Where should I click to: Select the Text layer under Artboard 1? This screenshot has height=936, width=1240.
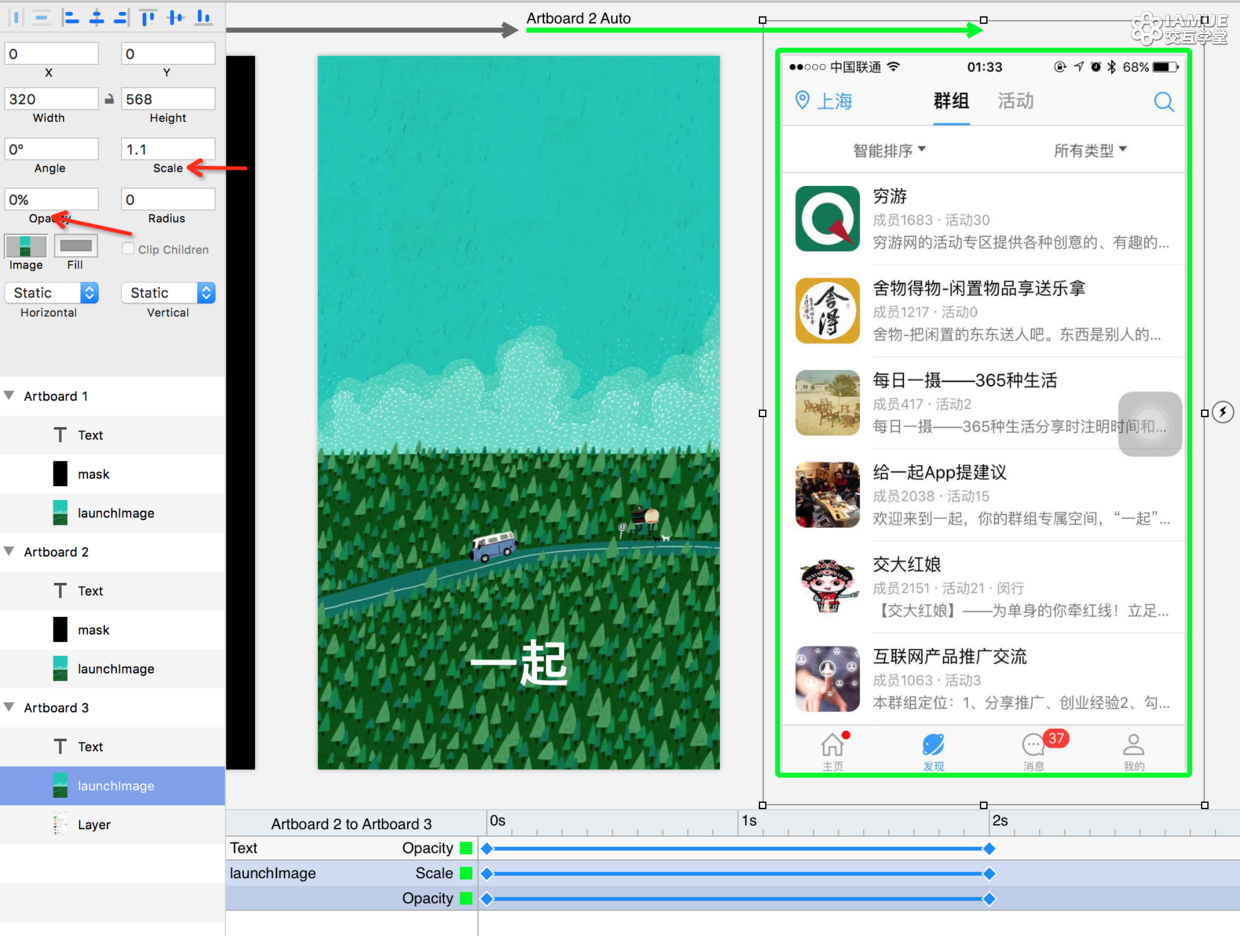pos(113,435)
